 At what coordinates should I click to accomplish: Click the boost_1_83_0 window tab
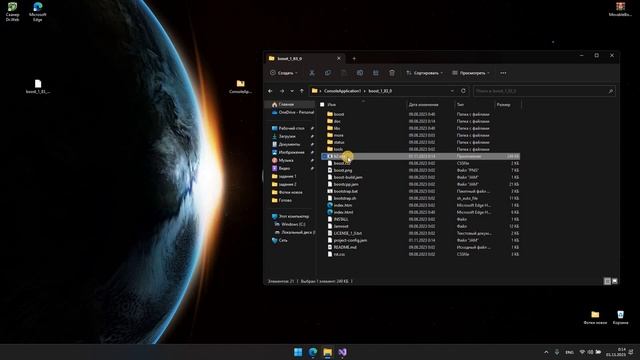pyautogui.click(x=305, y=59)
